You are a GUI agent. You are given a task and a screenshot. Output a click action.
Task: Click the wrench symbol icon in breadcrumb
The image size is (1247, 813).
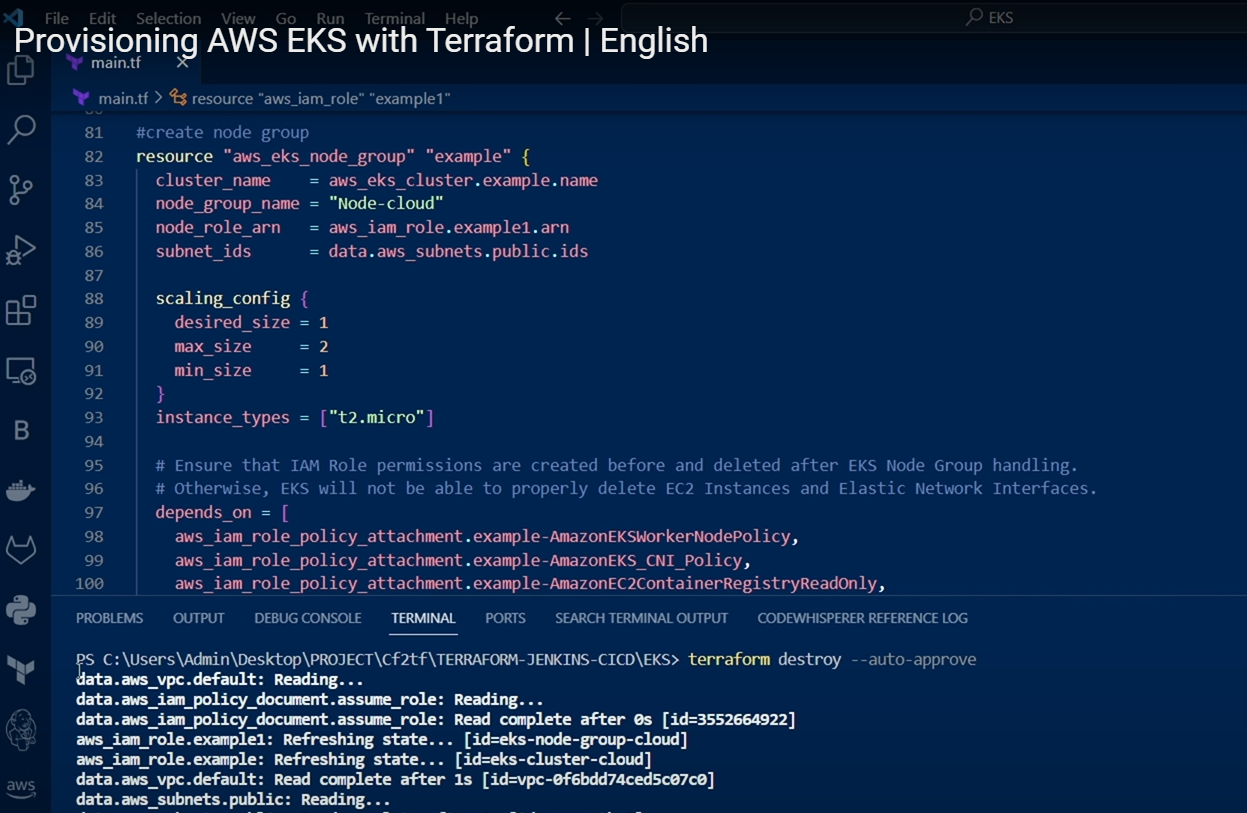pyautogui.click(x=178, y=98)
